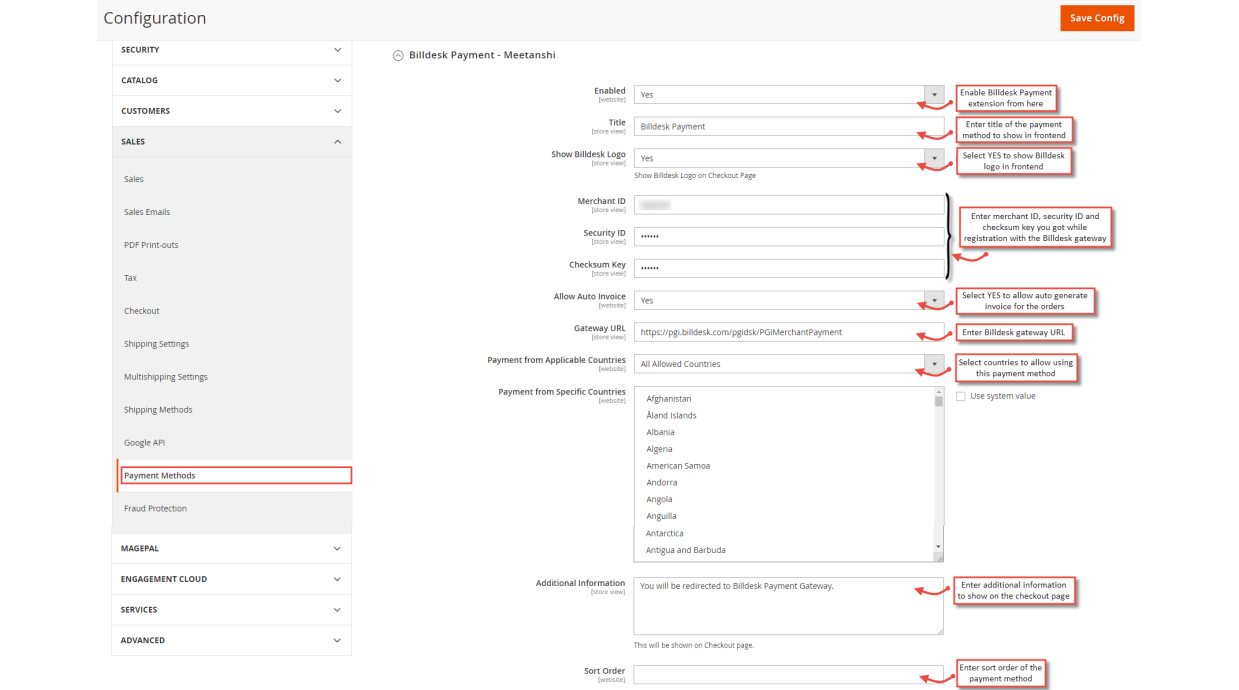Select Antarctica in country list
Viewport: 1239px width, 690px height.
tap(665, 534)
